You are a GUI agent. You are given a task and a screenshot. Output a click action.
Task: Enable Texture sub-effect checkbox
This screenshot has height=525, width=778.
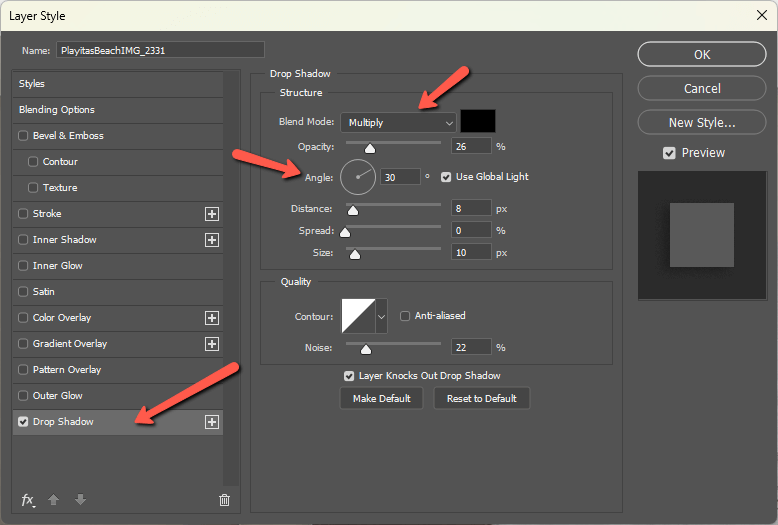pyautogui.click(x=33, y=188)
